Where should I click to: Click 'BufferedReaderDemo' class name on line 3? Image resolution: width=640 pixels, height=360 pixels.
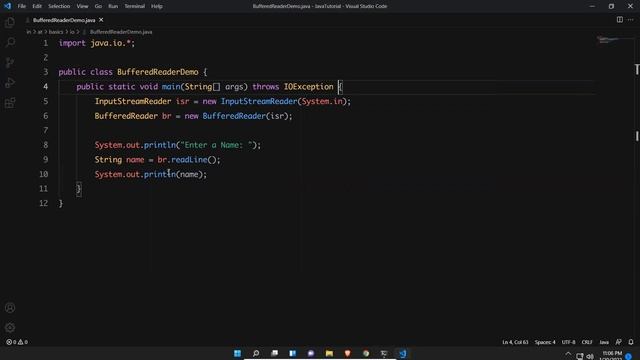click(158, 72)
